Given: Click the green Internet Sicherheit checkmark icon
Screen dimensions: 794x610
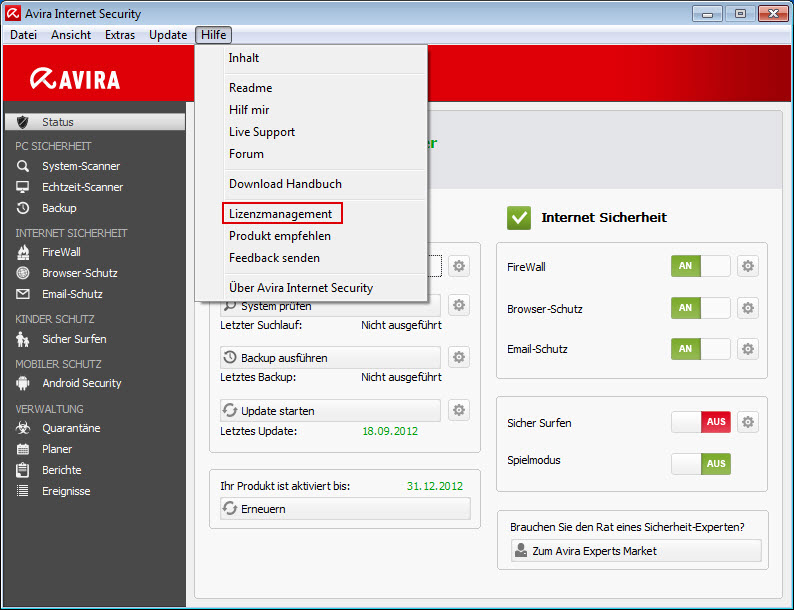Looking at the screenshot, I should point(519,218).
